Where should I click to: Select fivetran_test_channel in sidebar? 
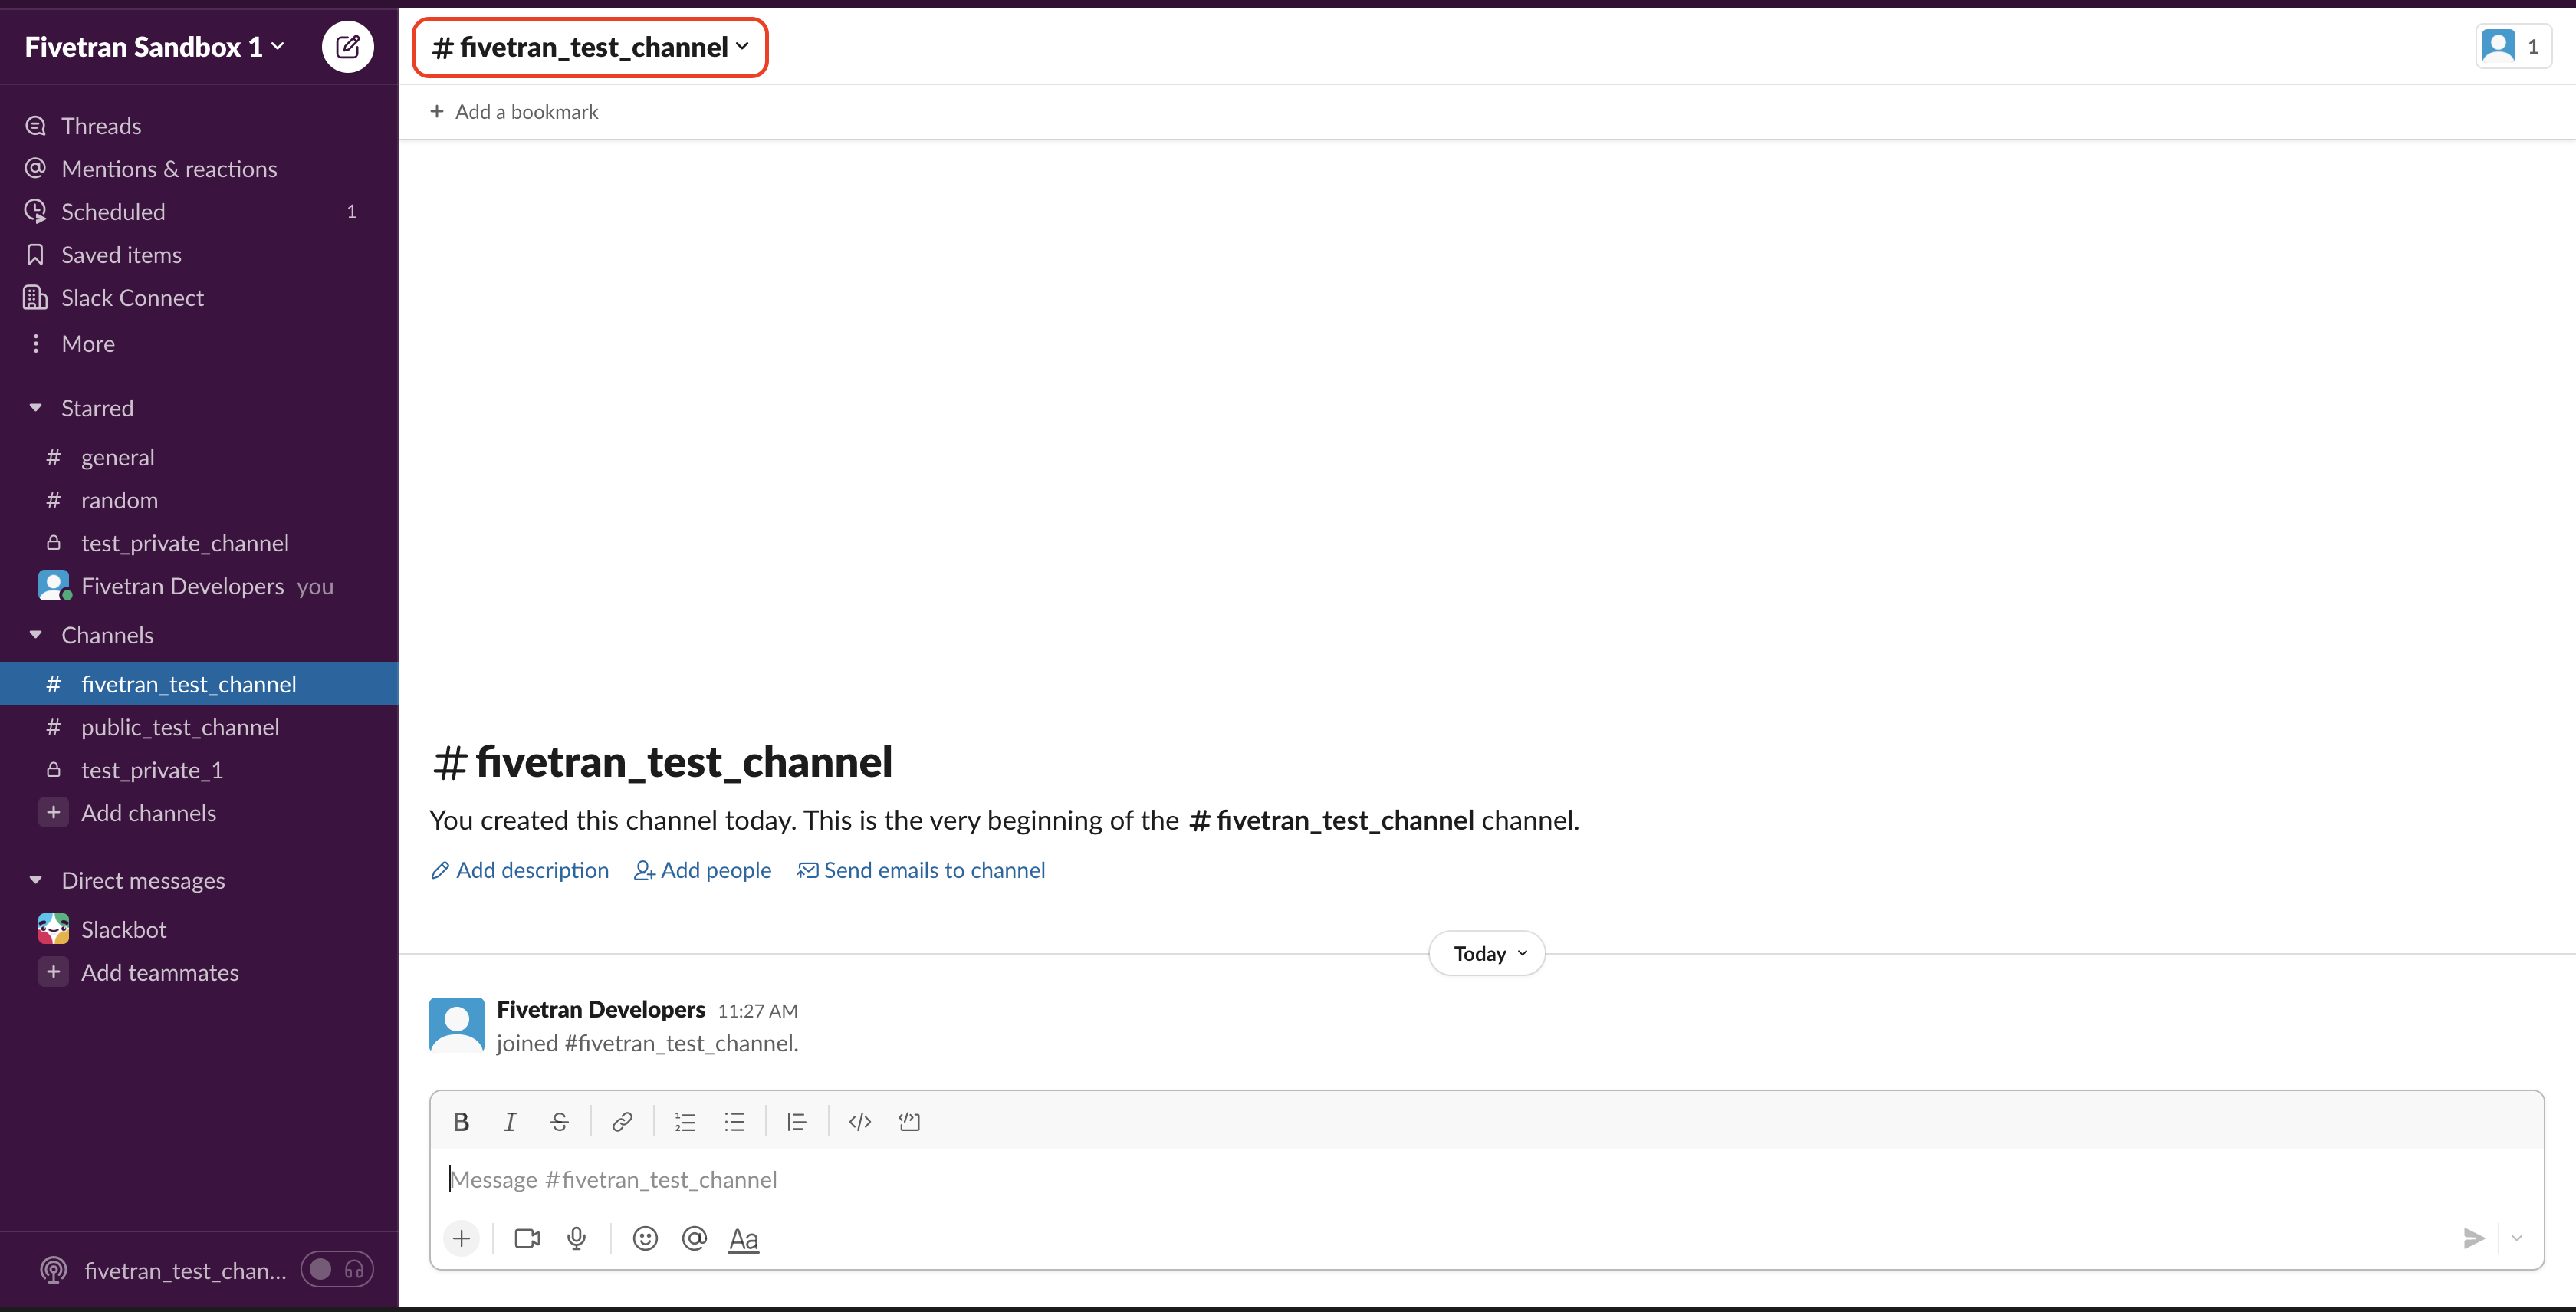tap(199, 684)
